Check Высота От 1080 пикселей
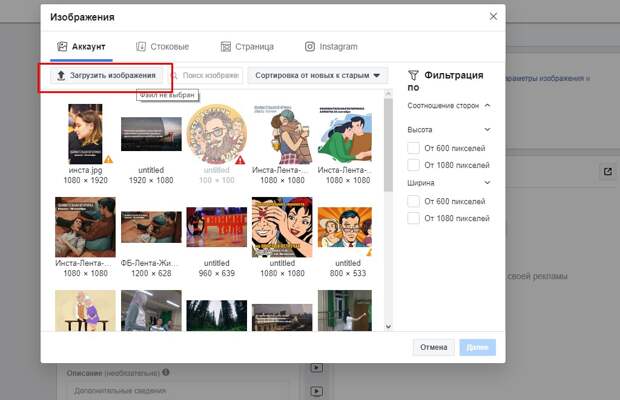 413,165
